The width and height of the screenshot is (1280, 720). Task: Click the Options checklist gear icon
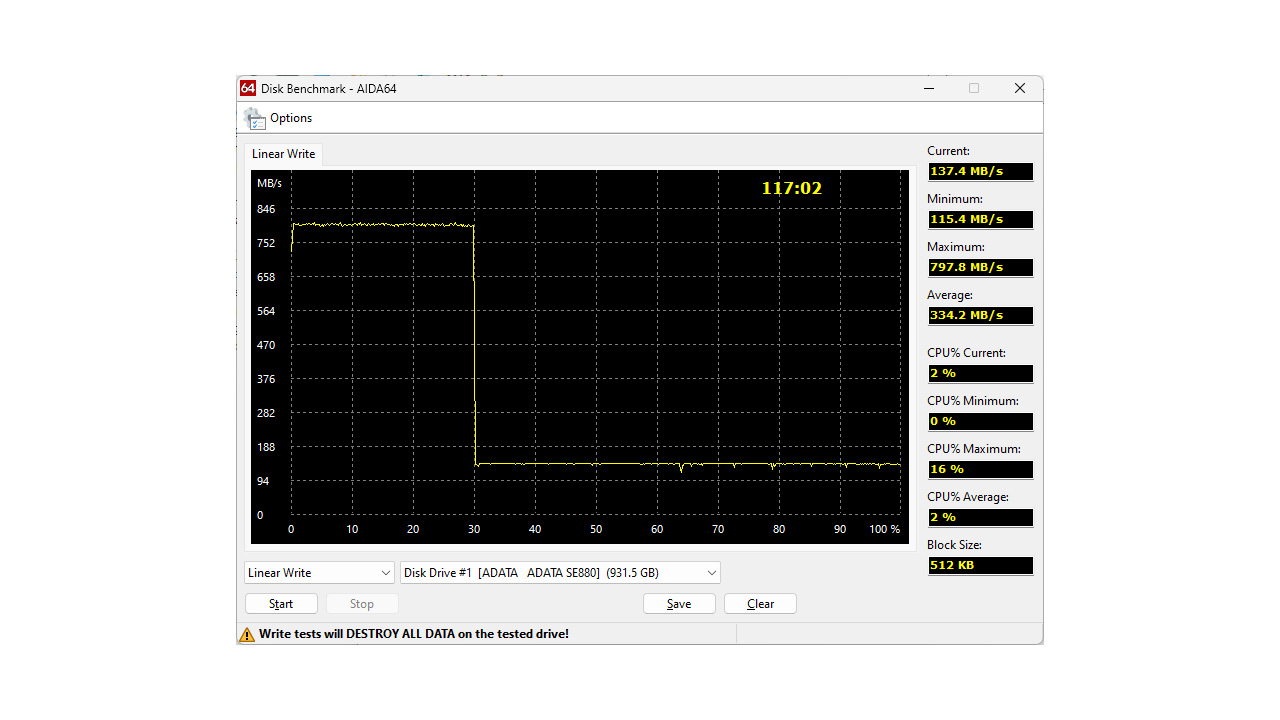coord(255,118)
